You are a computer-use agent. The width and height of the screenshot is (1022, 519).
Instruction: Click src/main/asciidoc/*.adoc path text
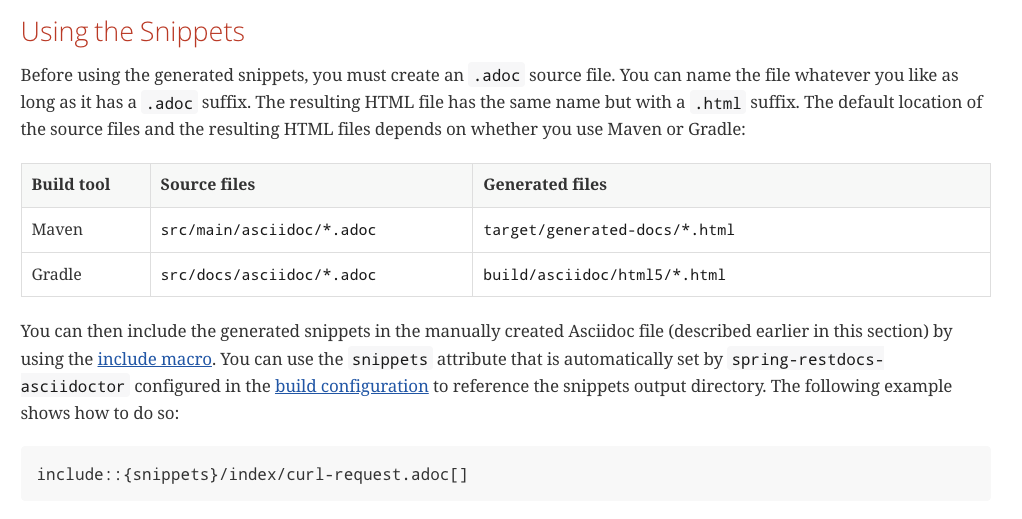click(x=269, y=230)
